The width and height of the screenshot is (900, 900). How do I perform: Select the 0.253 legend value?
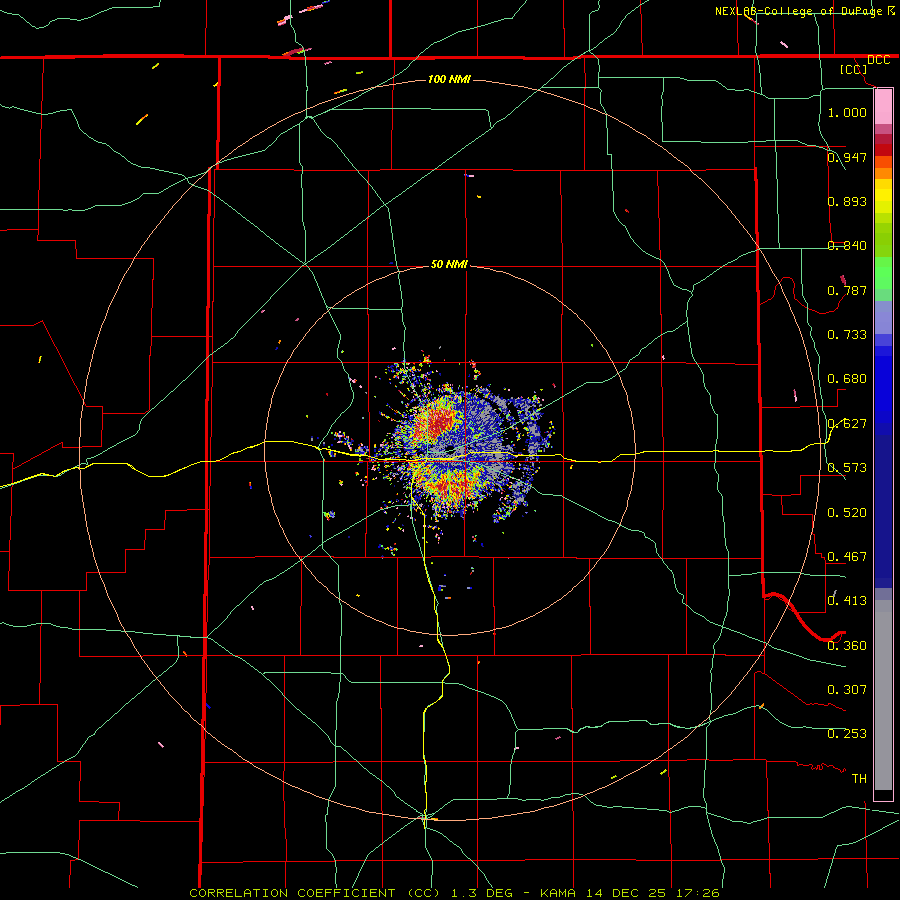tap(847, 734)
